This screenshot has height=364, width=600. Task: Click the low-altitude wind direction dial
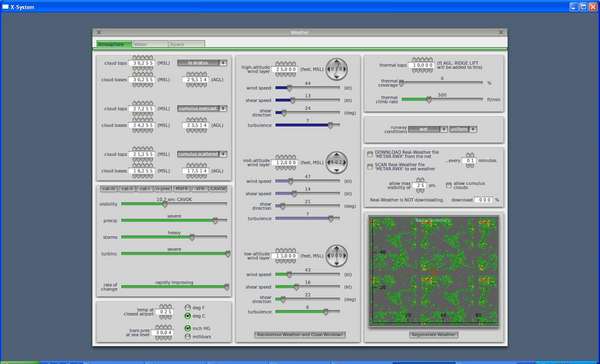(x=337, y=255)
